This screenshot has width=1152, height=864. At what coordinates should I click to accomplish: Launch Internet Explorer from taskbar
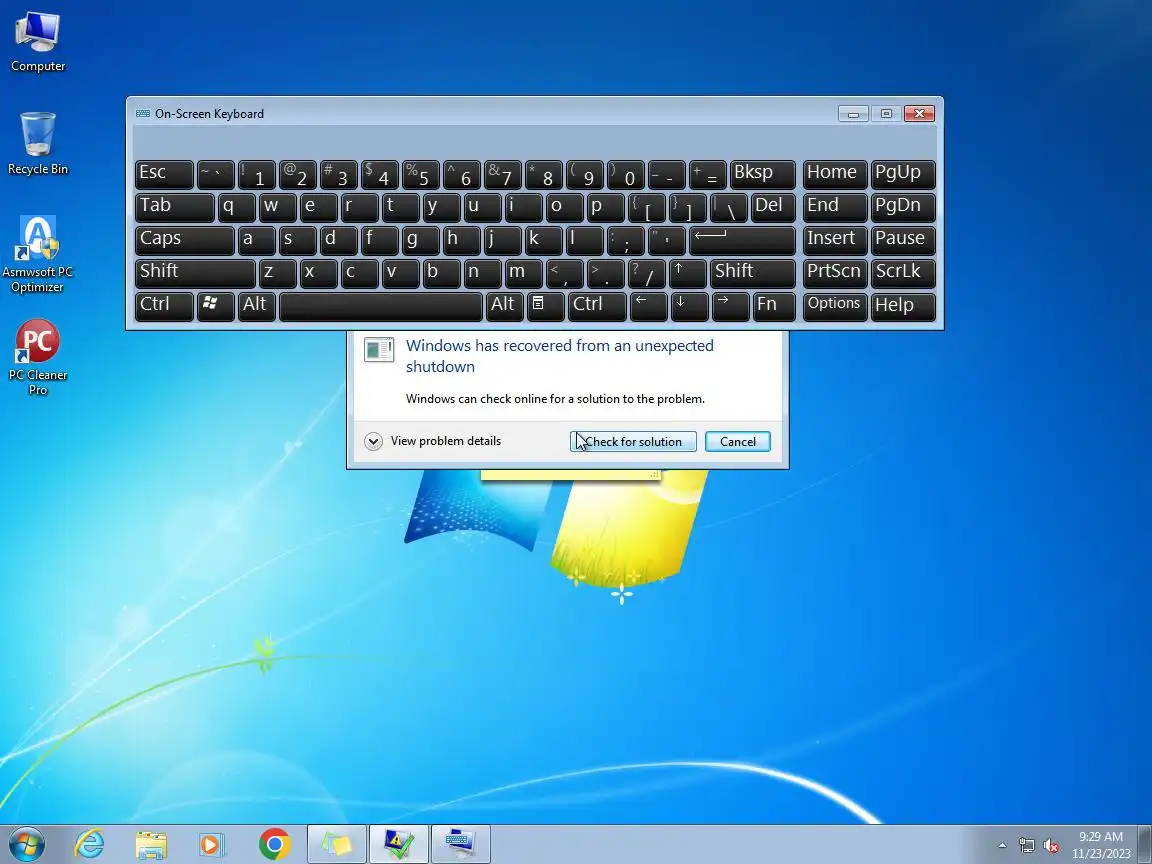click(x=90, y=844)
